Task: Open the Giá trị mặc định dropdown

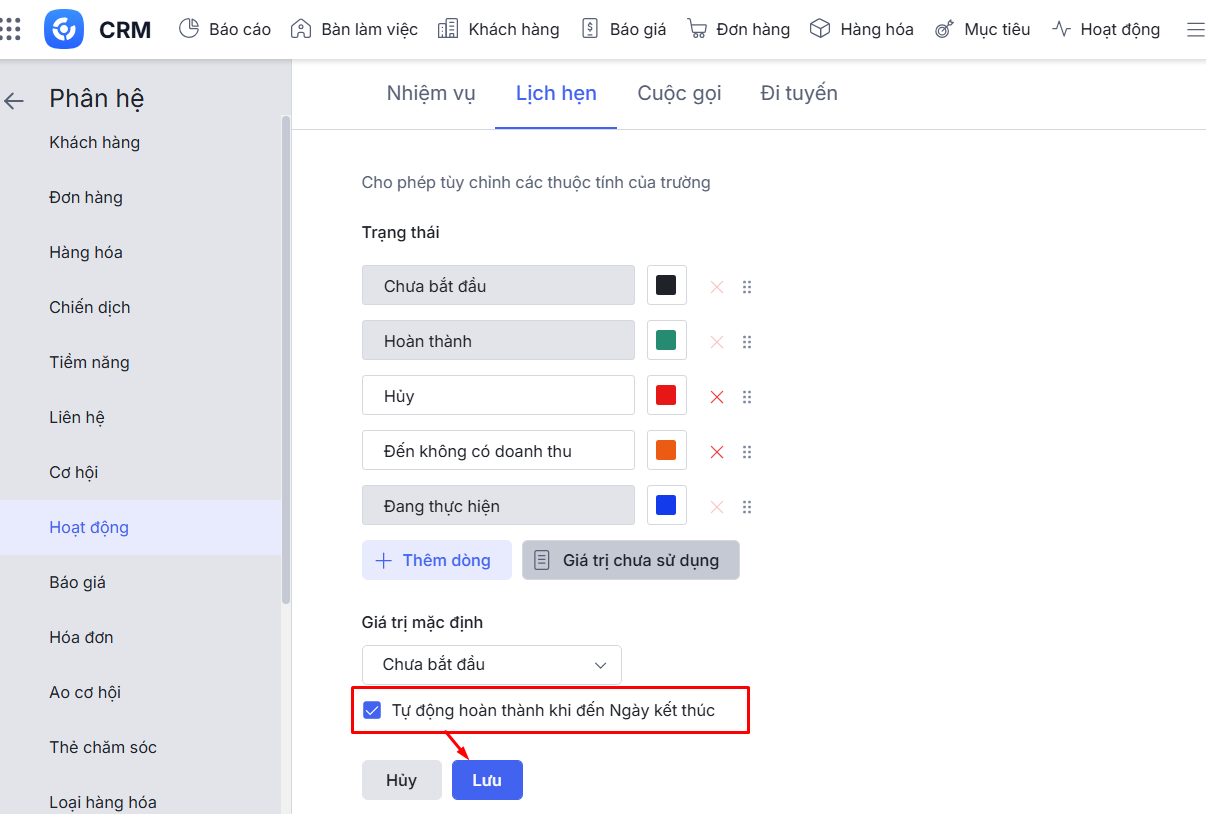Action: (x=491, y=665)
